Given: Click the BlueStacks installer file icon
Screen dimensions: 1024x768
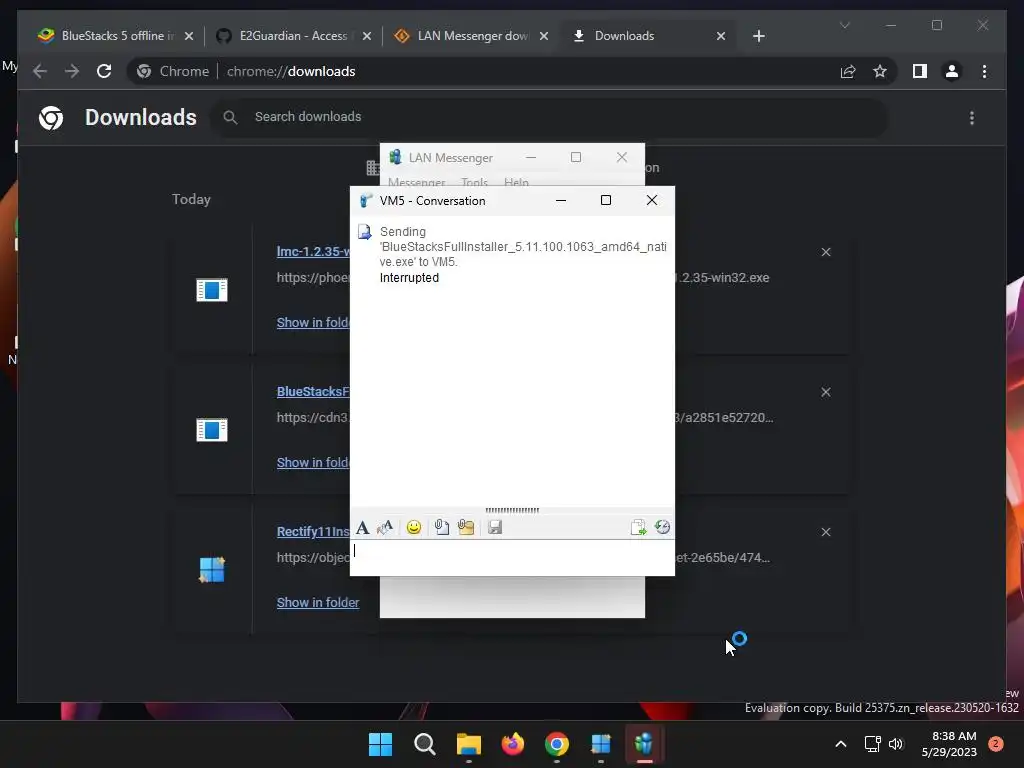Looking at the screenshot, I should coord(212,430).
